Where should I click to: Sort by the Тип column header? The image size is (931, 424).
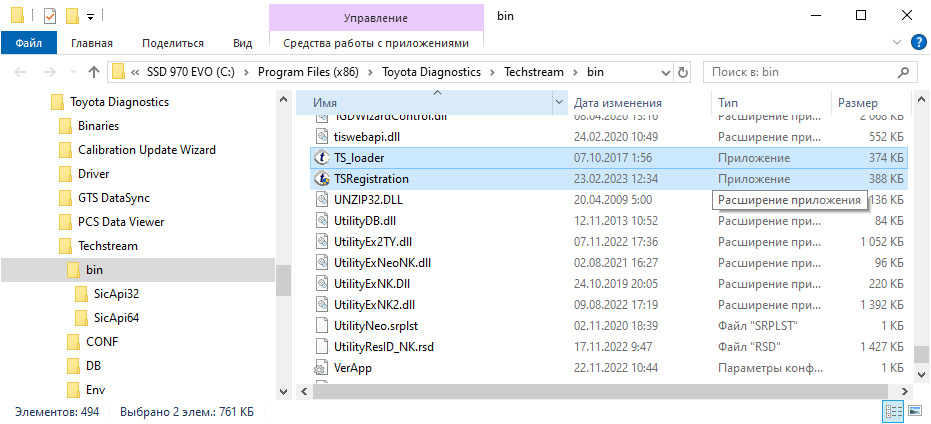pyautogui.click(x=771, y=103)
